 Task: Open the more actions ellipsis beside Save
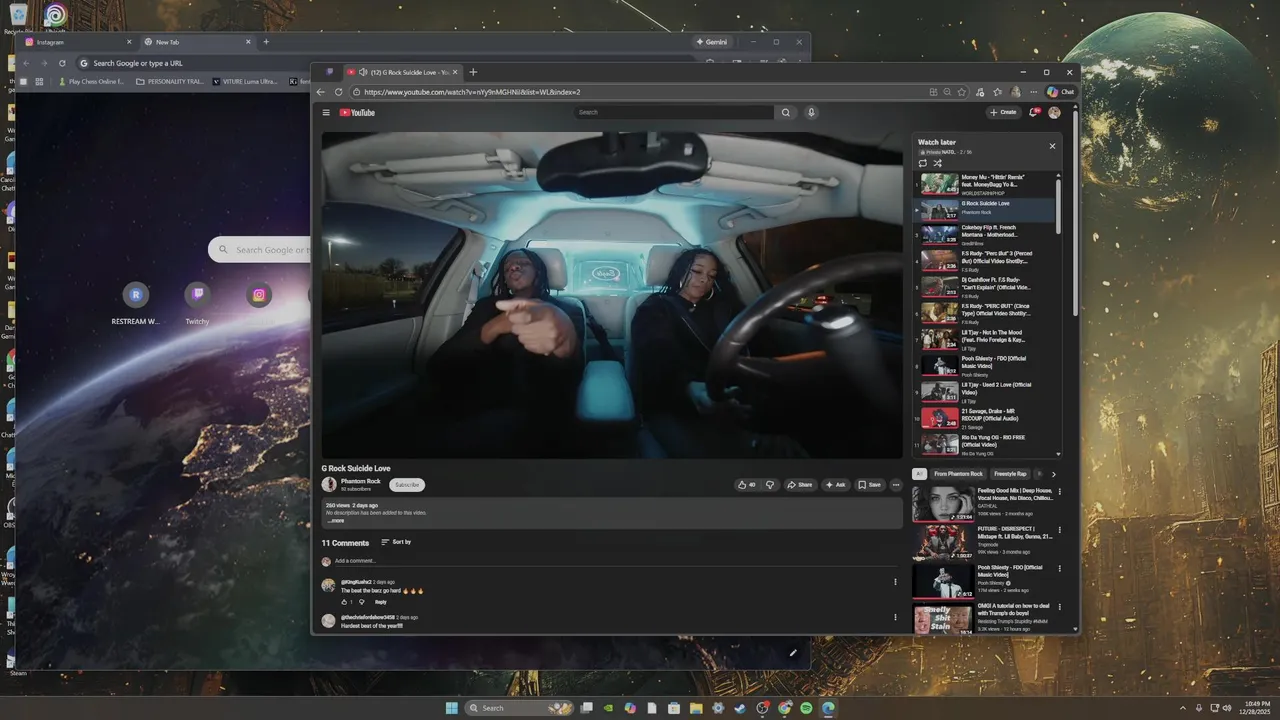[896, 484]
